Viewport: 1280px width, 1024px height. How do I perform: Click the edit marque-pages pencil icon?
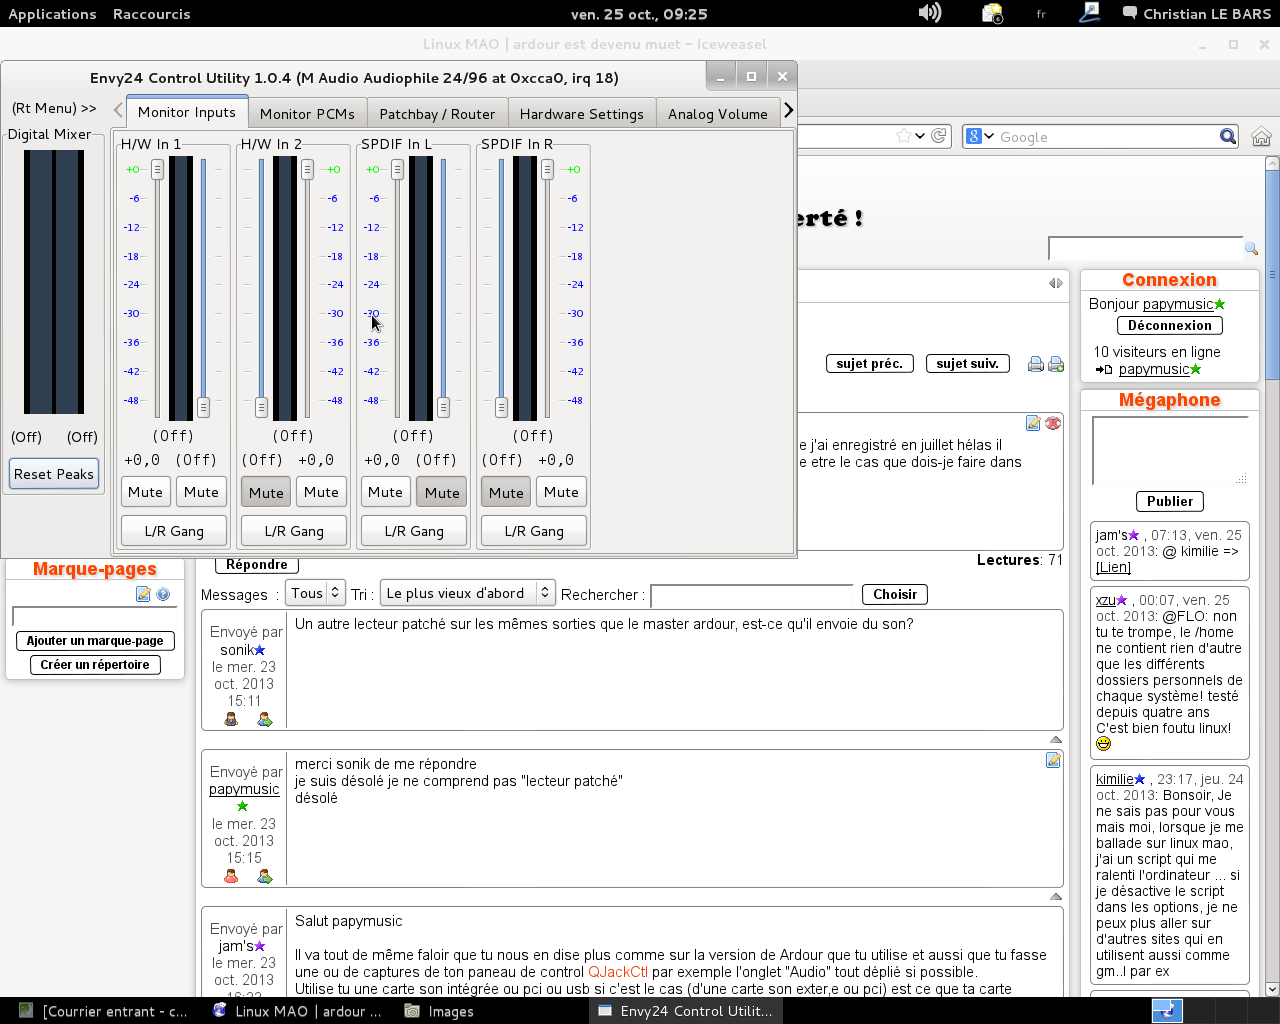(x=143, y=594)
